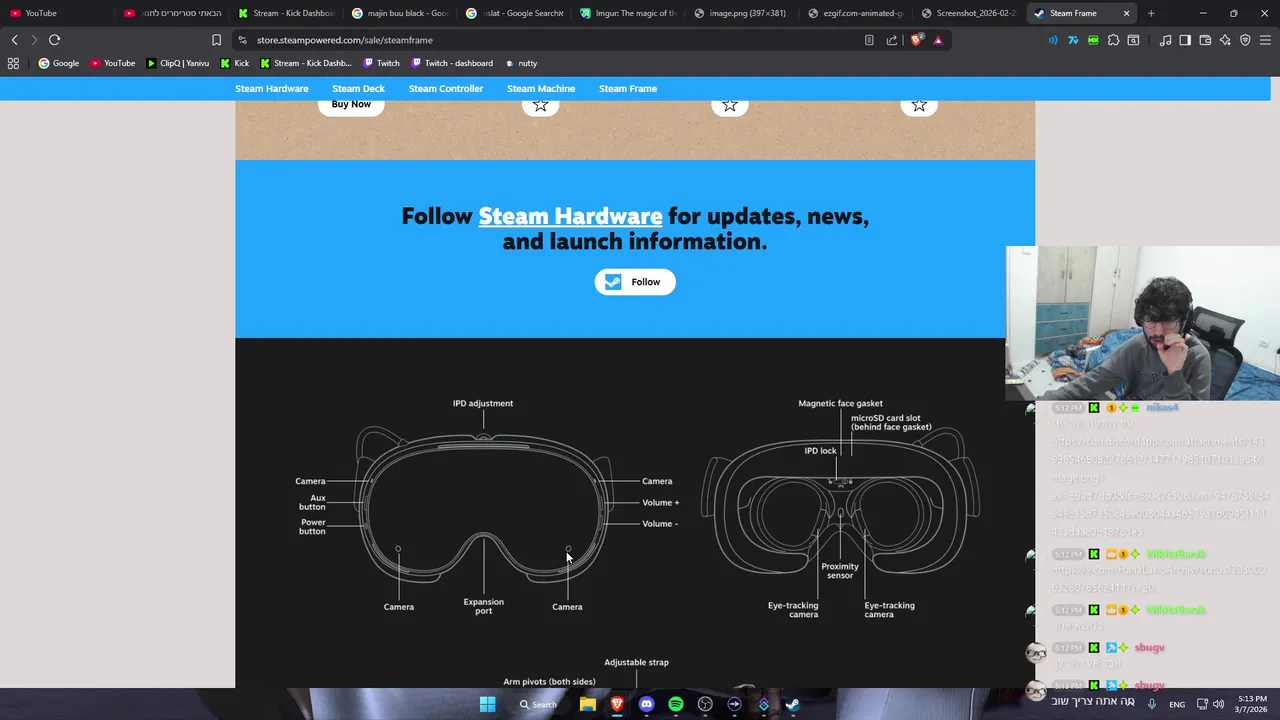Click the IPD adjustment diagram label
Viewport: 1280px width, 720px height.
[483, 403]
